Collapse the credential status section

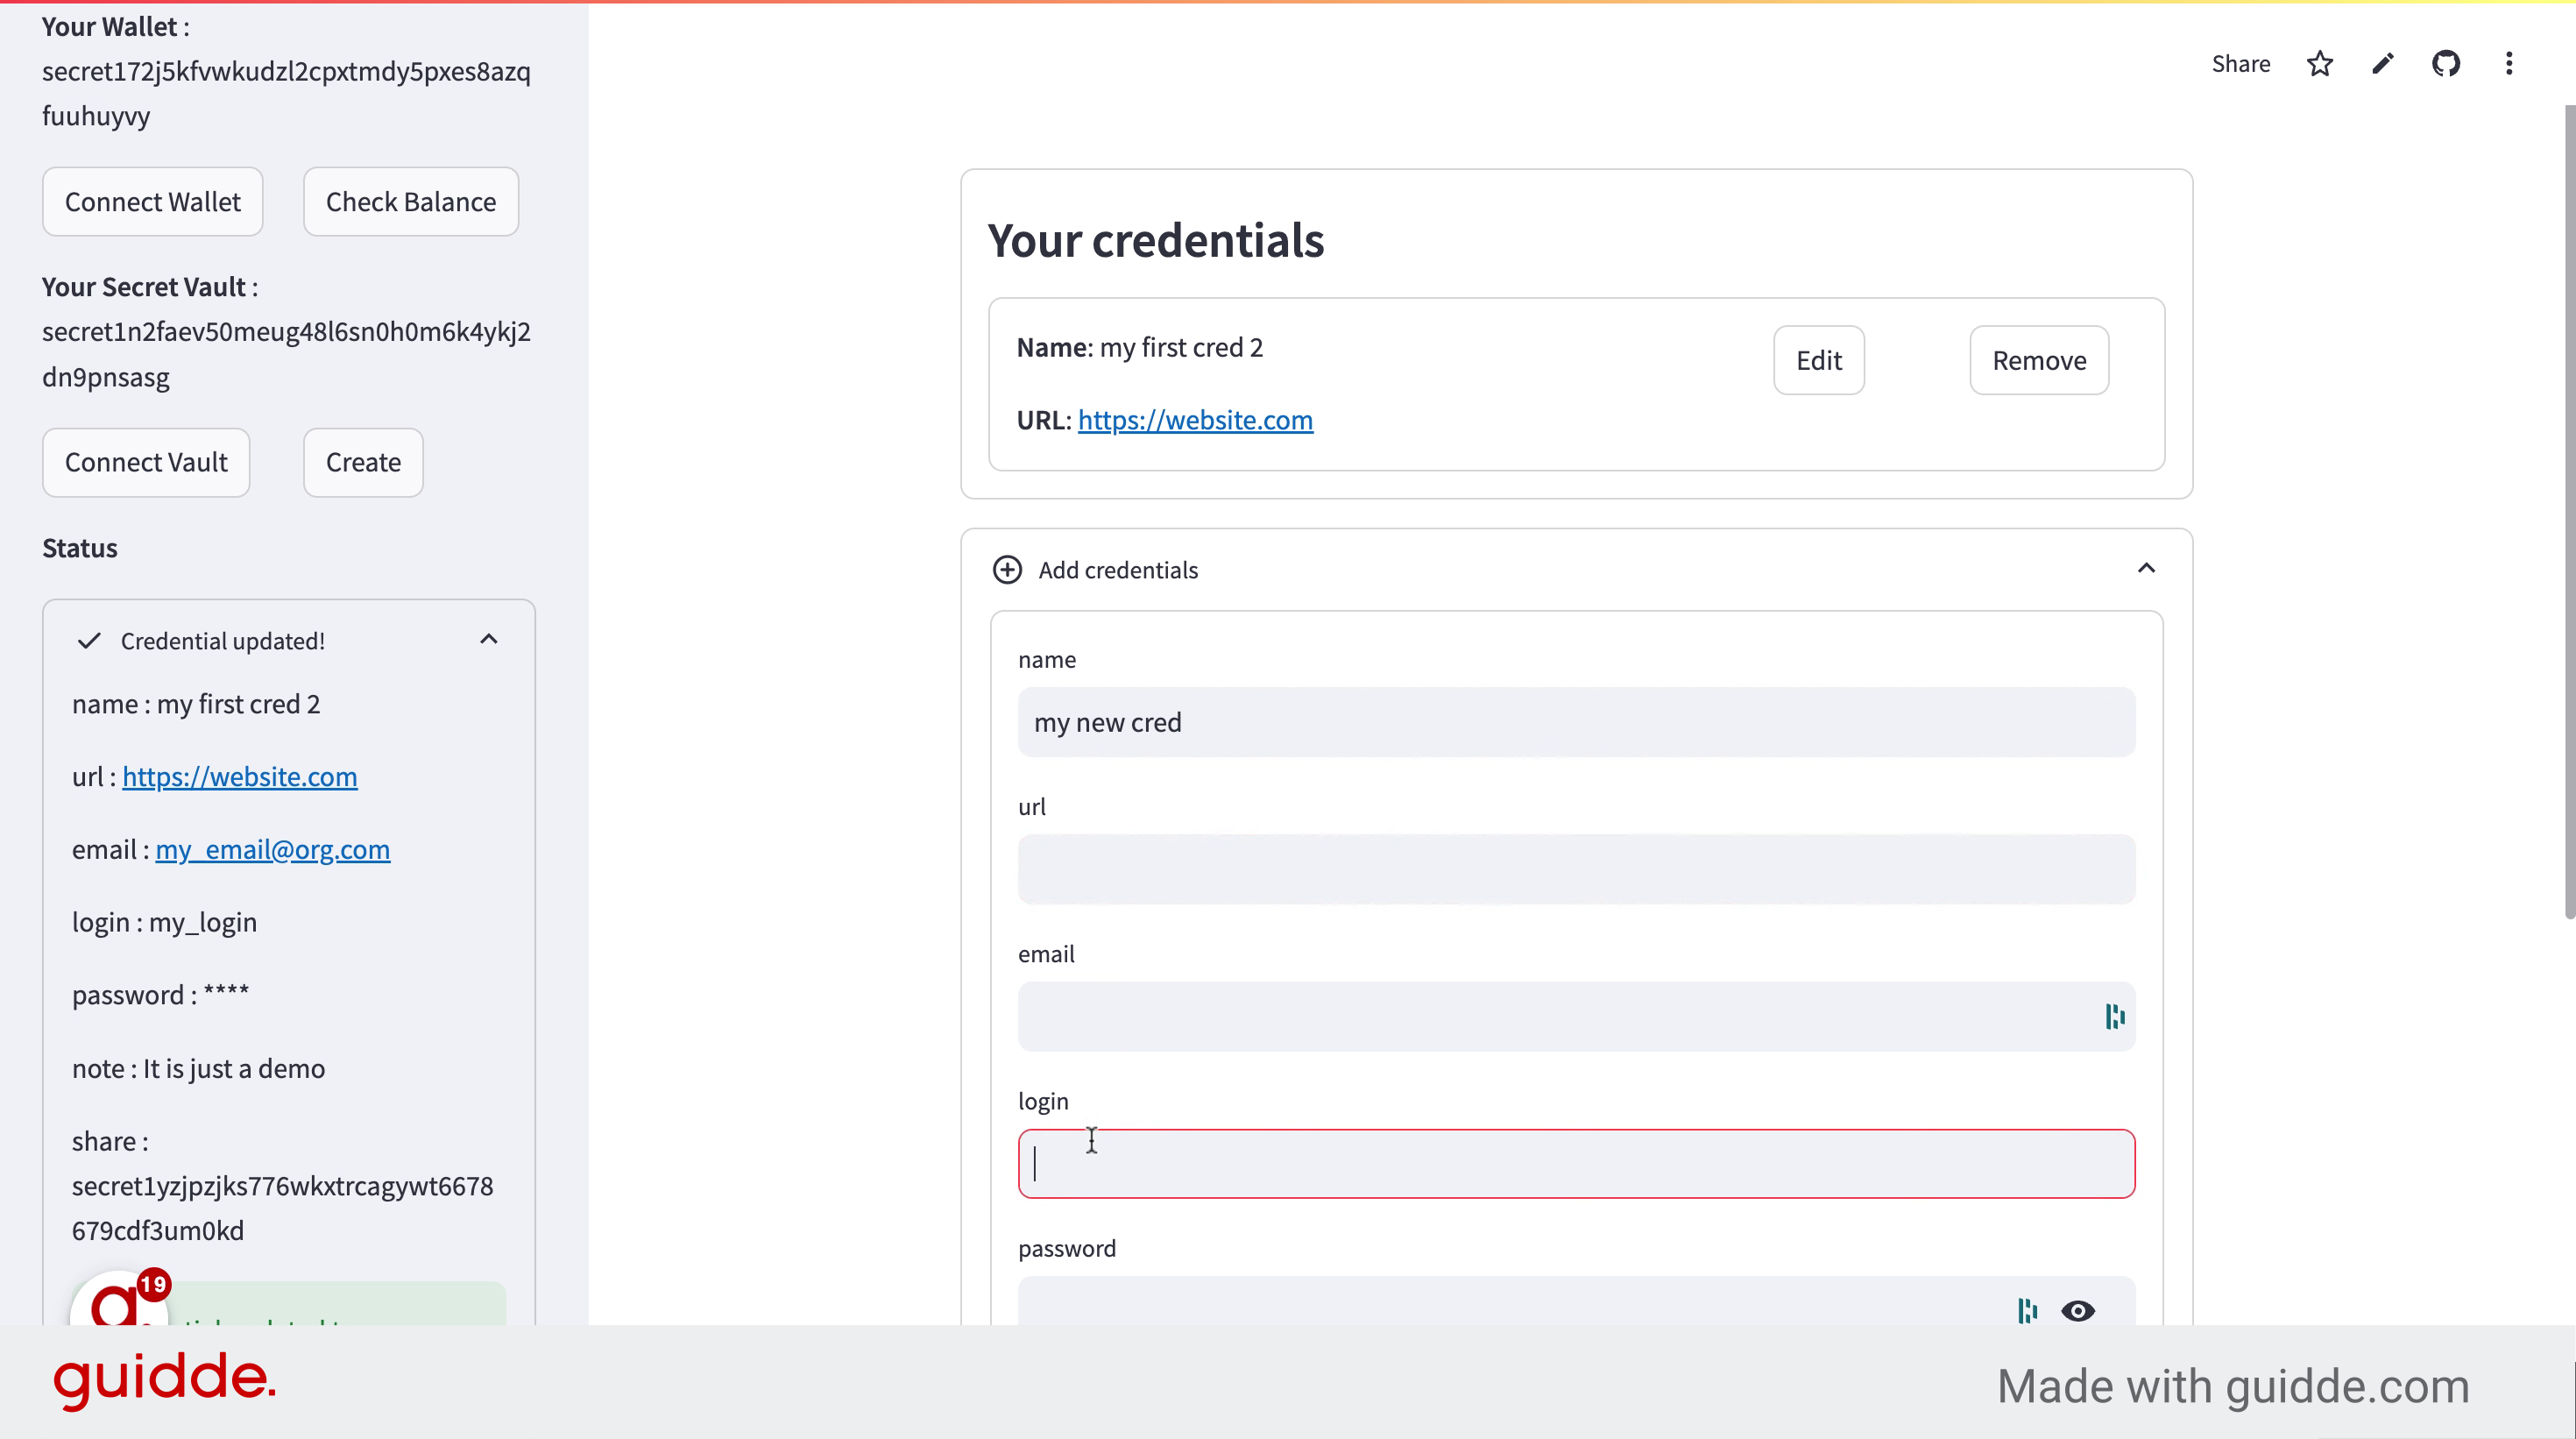coord(490,641)
